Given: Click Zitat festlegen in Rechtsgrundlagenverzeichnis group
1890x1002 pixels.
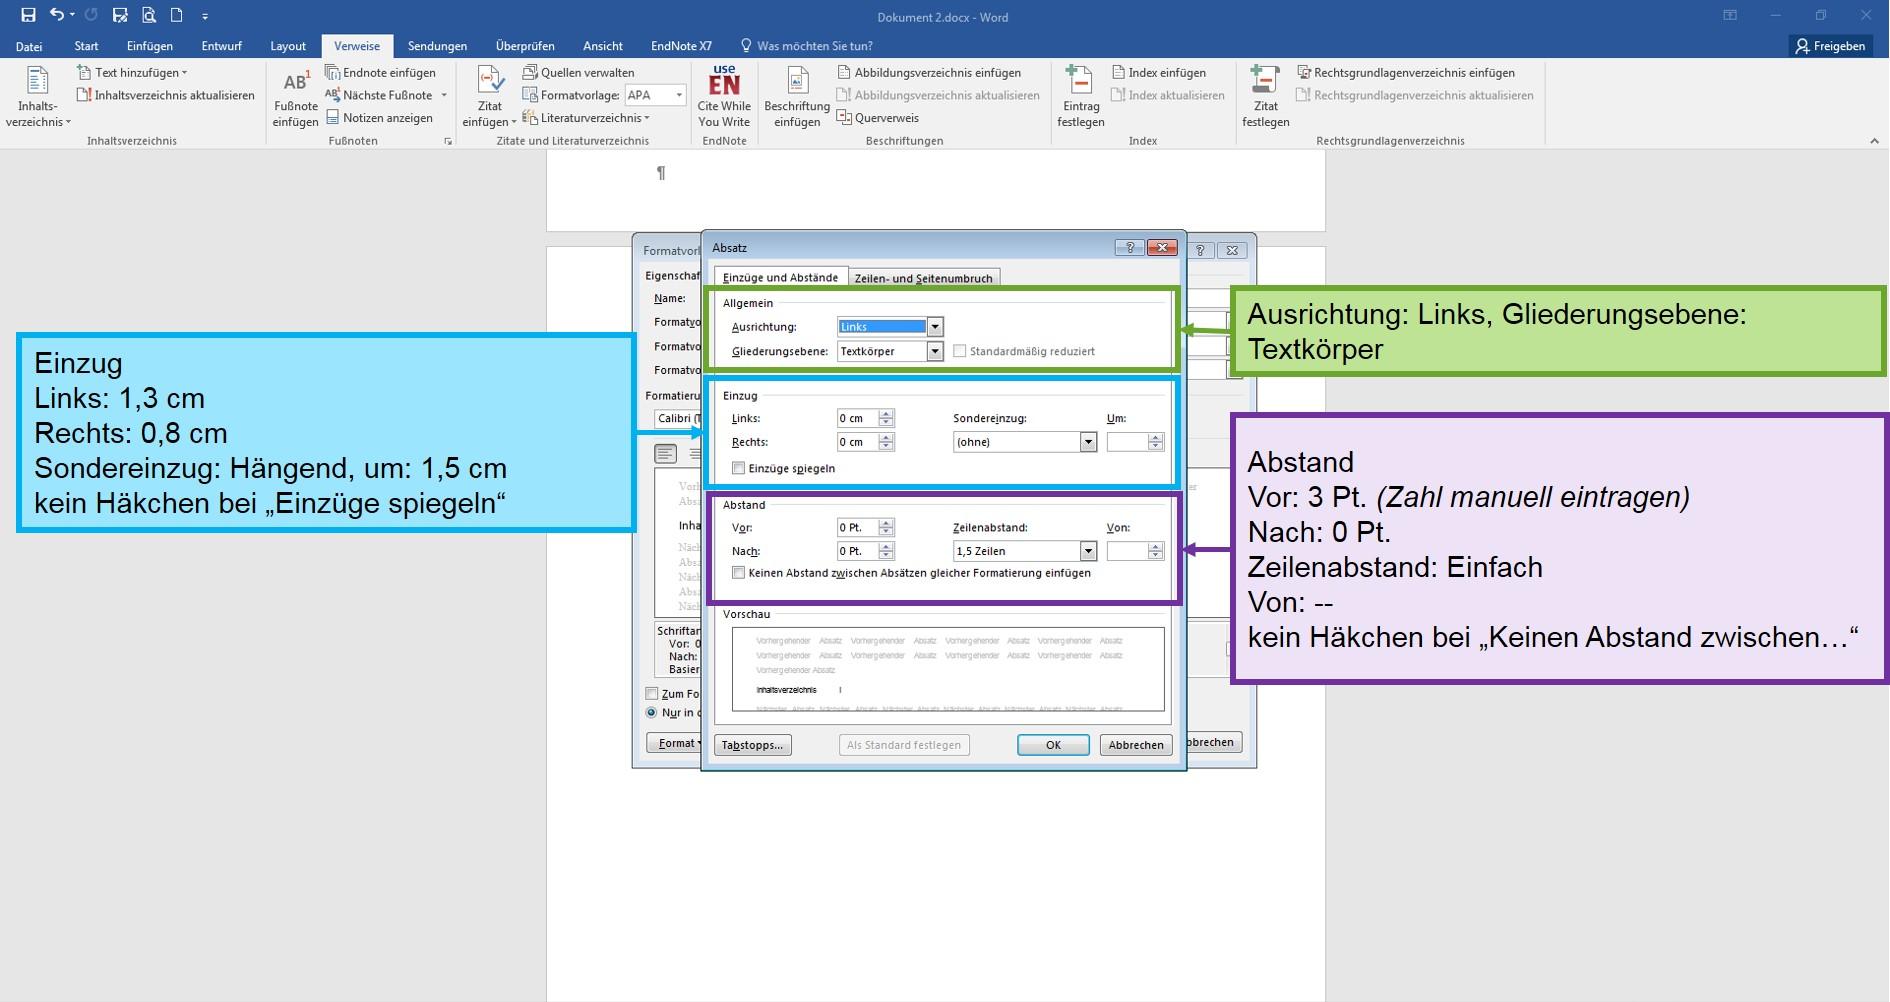Looking at the screenshot, I should [x=1265, y=97].
